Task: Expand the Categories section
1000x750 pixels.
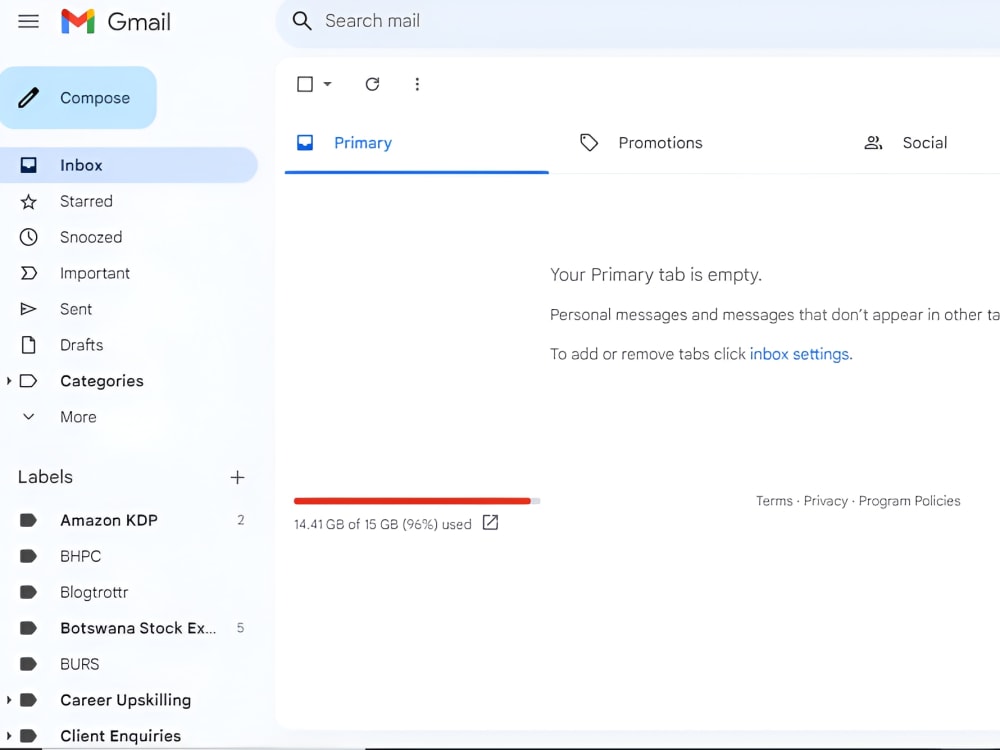Action: point(10,381)
